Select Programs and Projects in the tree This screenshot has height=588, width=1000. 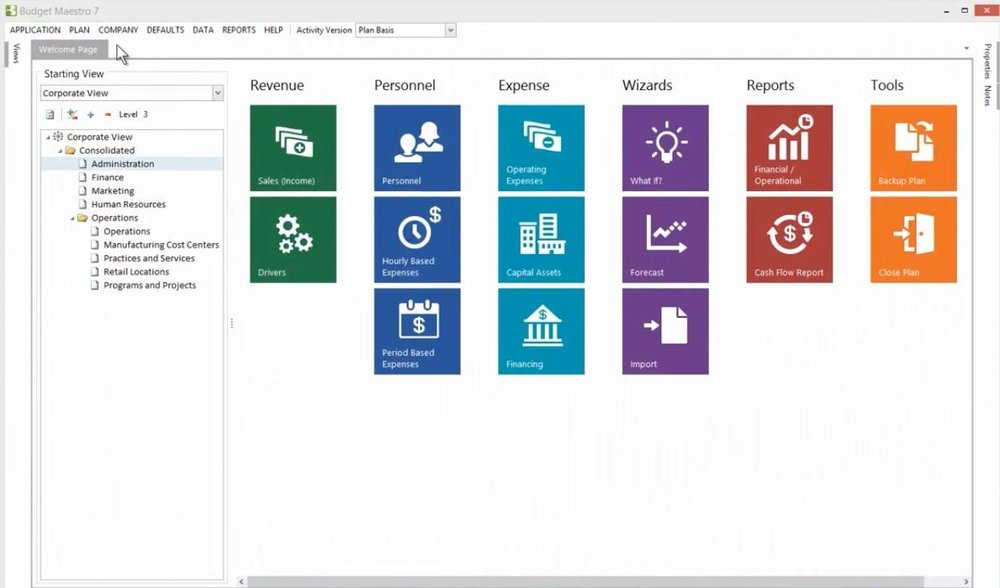pyautogui.click(x=149, y=285)
